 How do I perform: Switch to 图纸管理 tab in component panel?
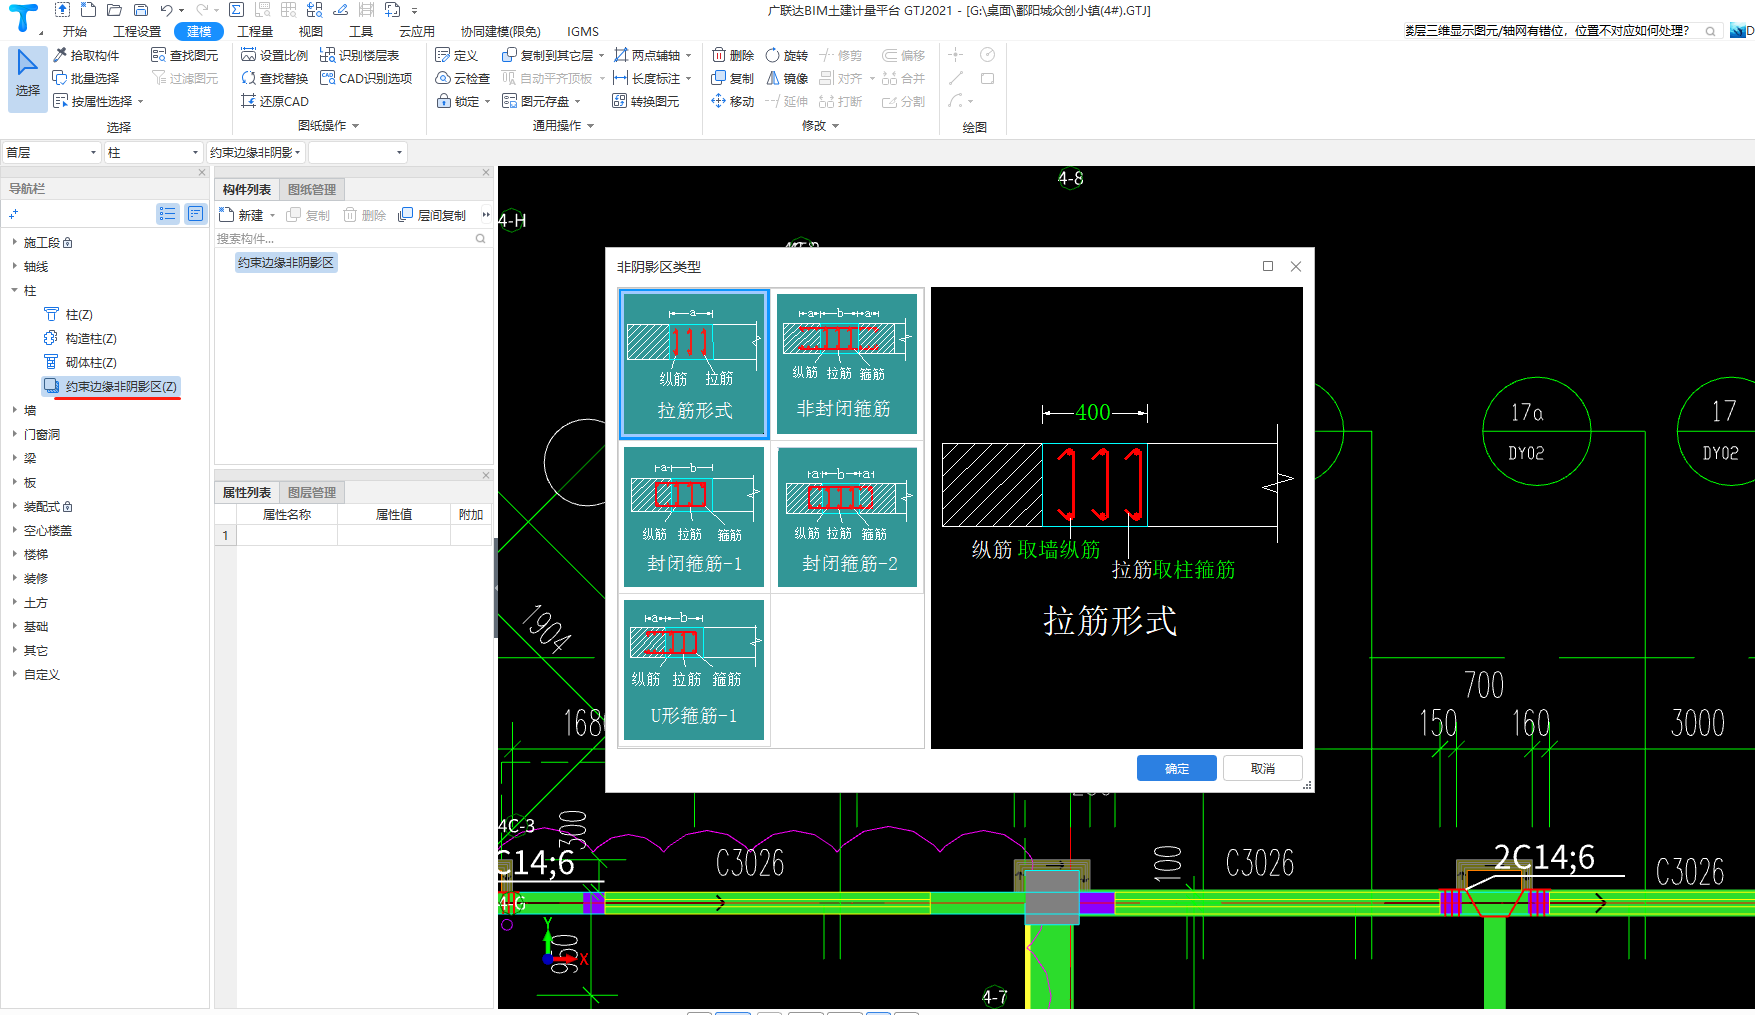coord(312,189)
